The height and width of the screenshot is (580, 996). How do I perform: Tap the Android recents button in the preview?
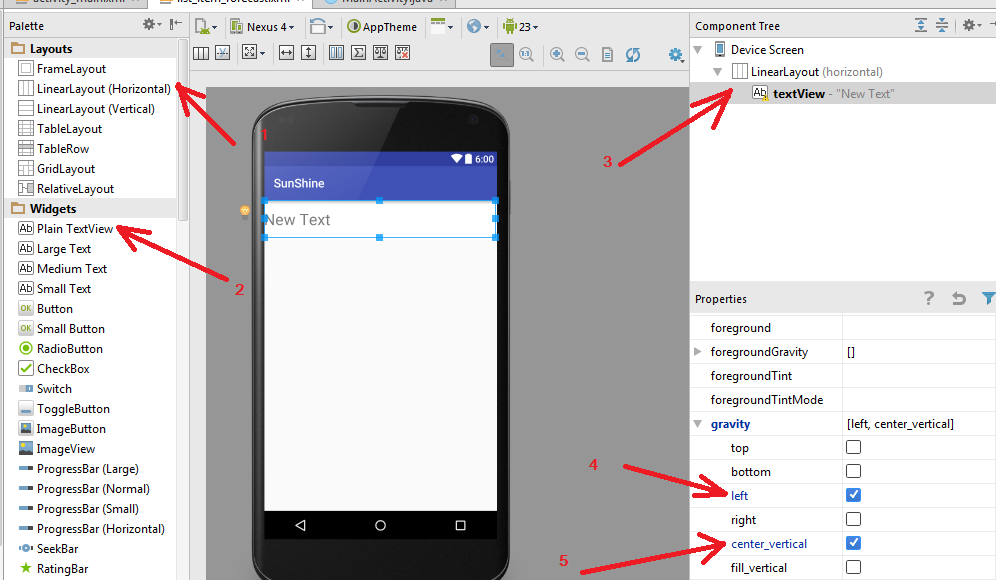pos(461,525)
